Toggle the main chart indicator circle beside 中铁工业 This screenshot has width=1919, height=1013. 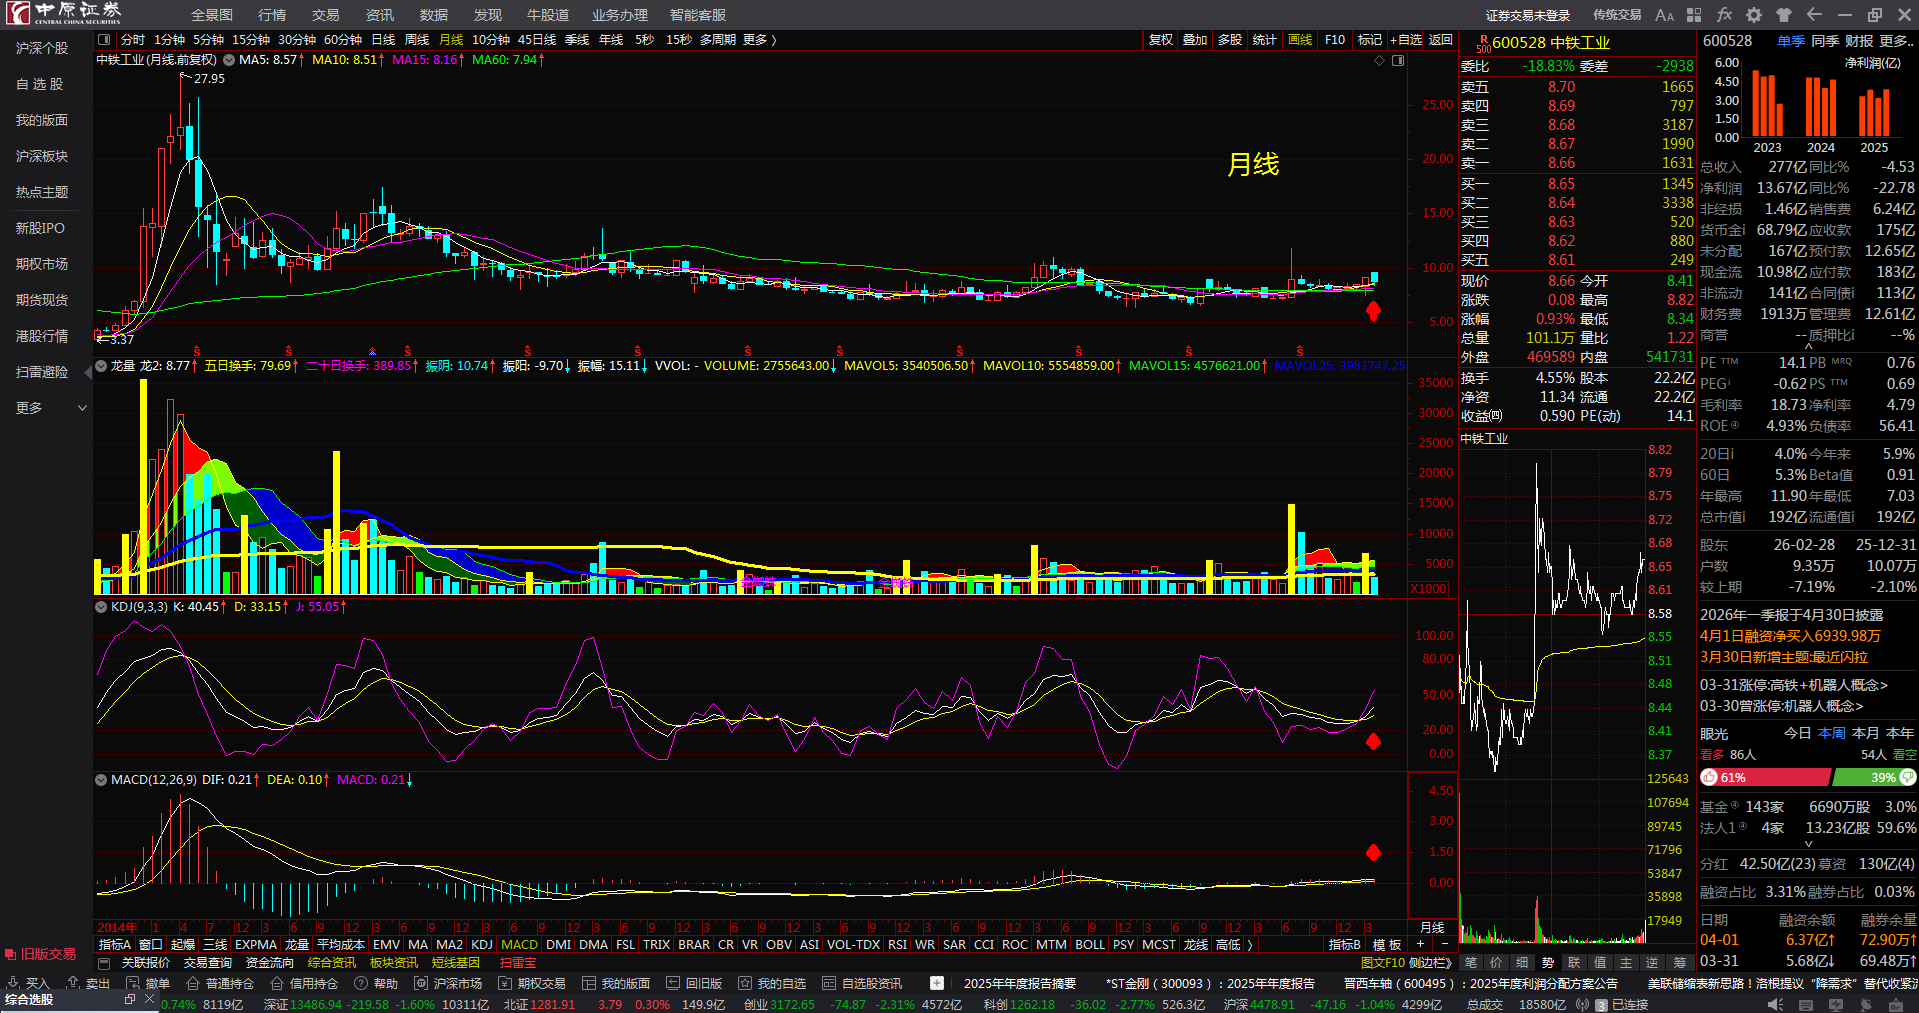click(x=229, y=60)
